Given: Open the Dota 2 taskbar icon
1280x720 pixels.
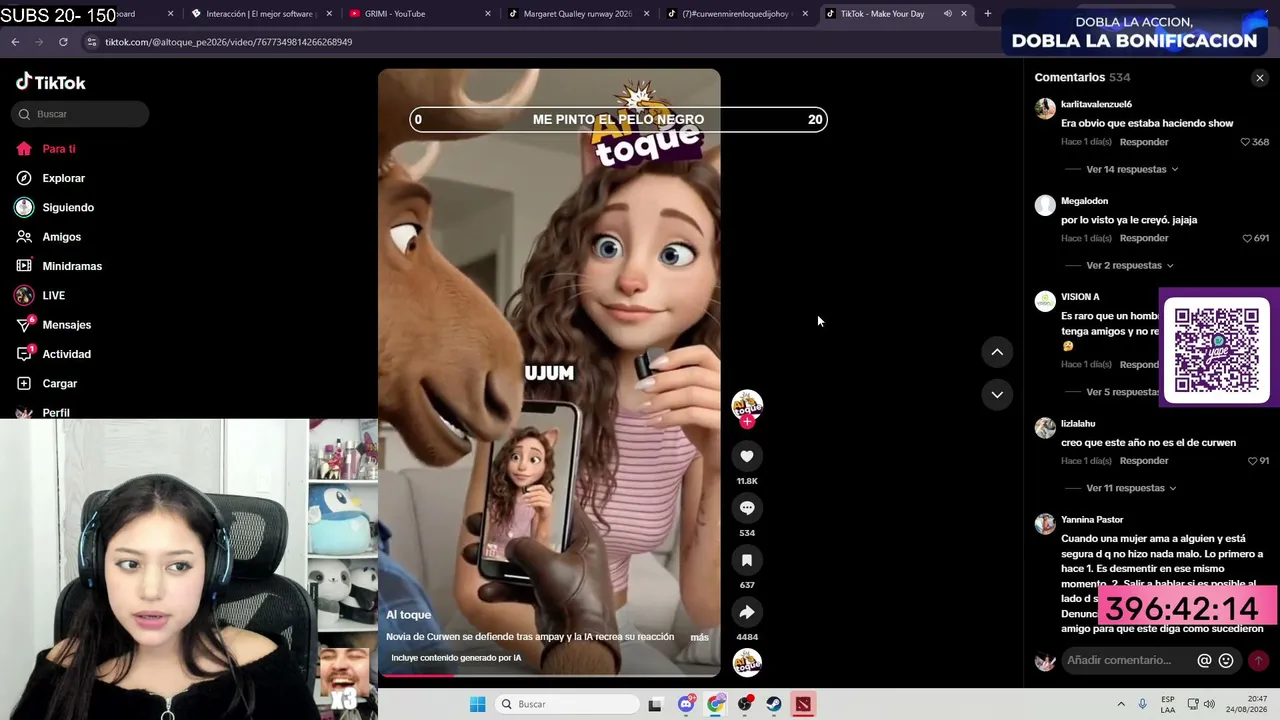Looking at the screenshot, I should [803, 704].
